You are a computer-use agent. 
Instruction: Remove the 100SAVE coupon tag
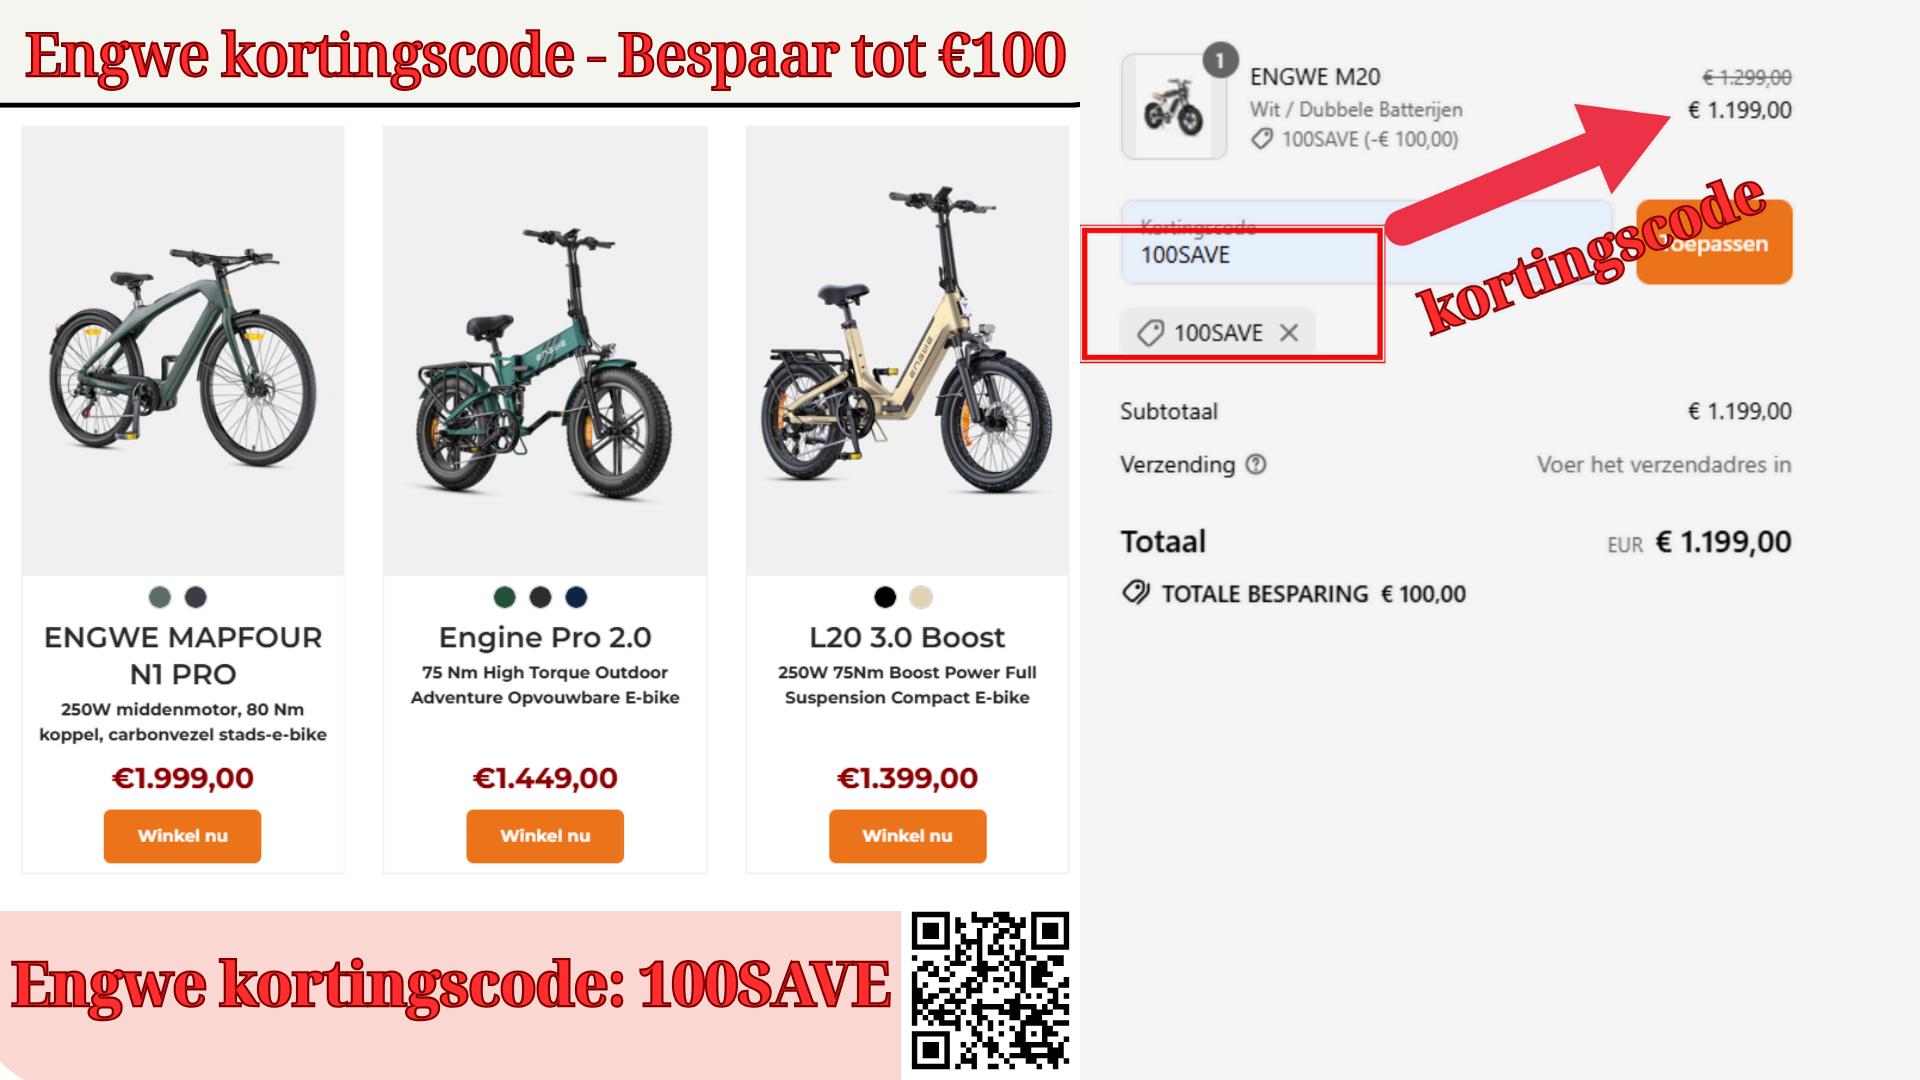pos(1289,333)
